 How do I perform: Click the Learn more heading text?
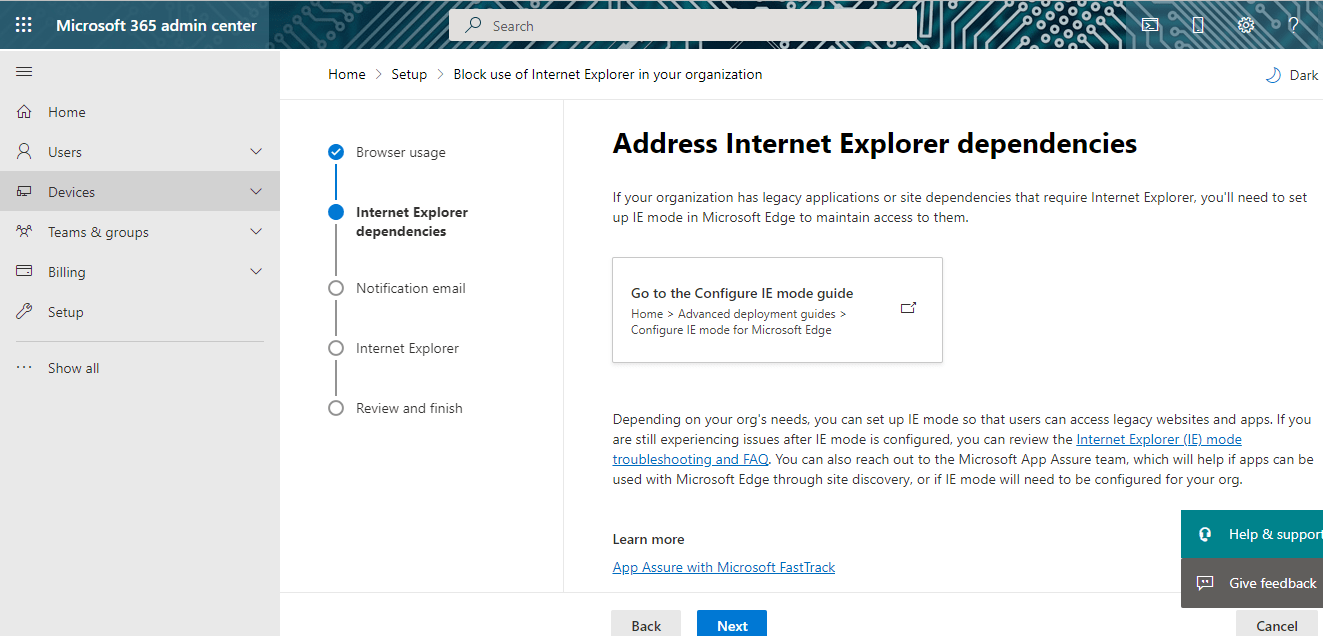[648, 539]
